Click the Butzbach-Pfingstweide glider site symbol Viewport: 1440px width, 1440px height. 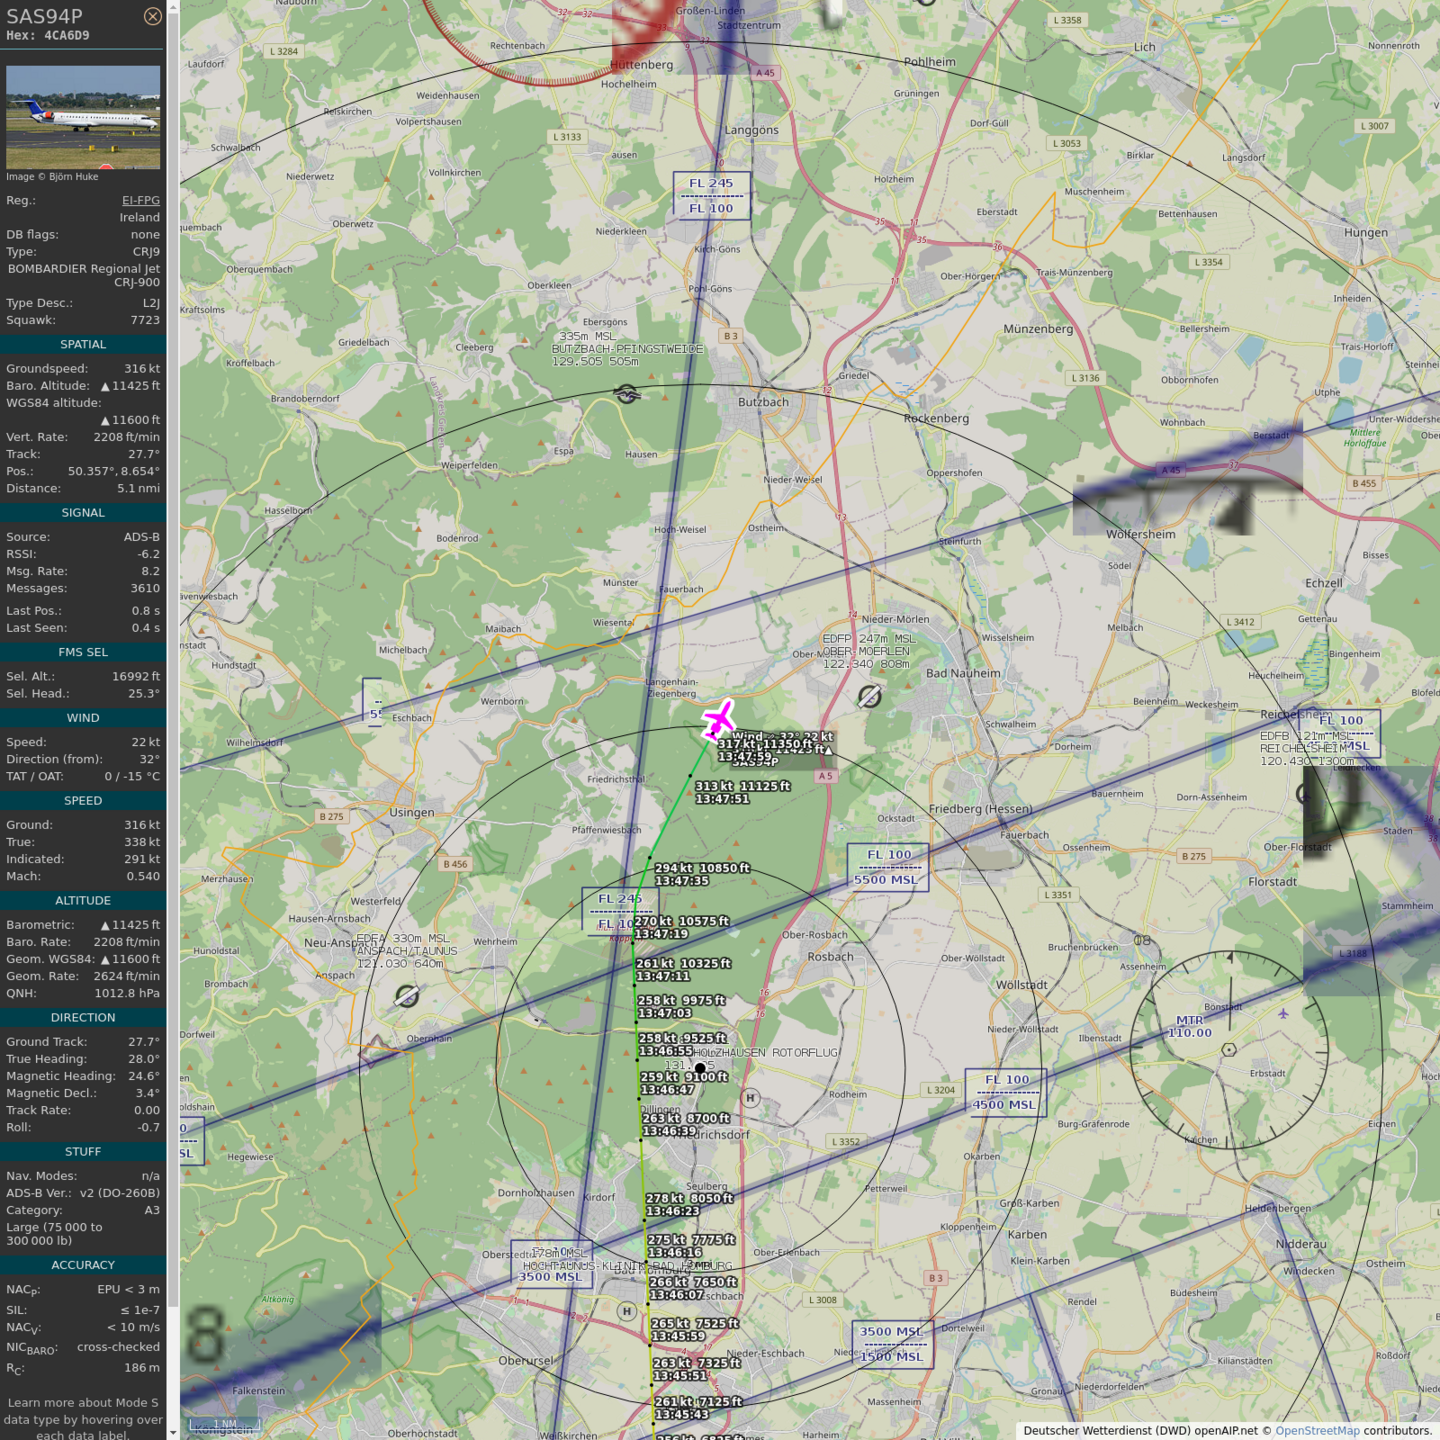[x=627, y=394]
